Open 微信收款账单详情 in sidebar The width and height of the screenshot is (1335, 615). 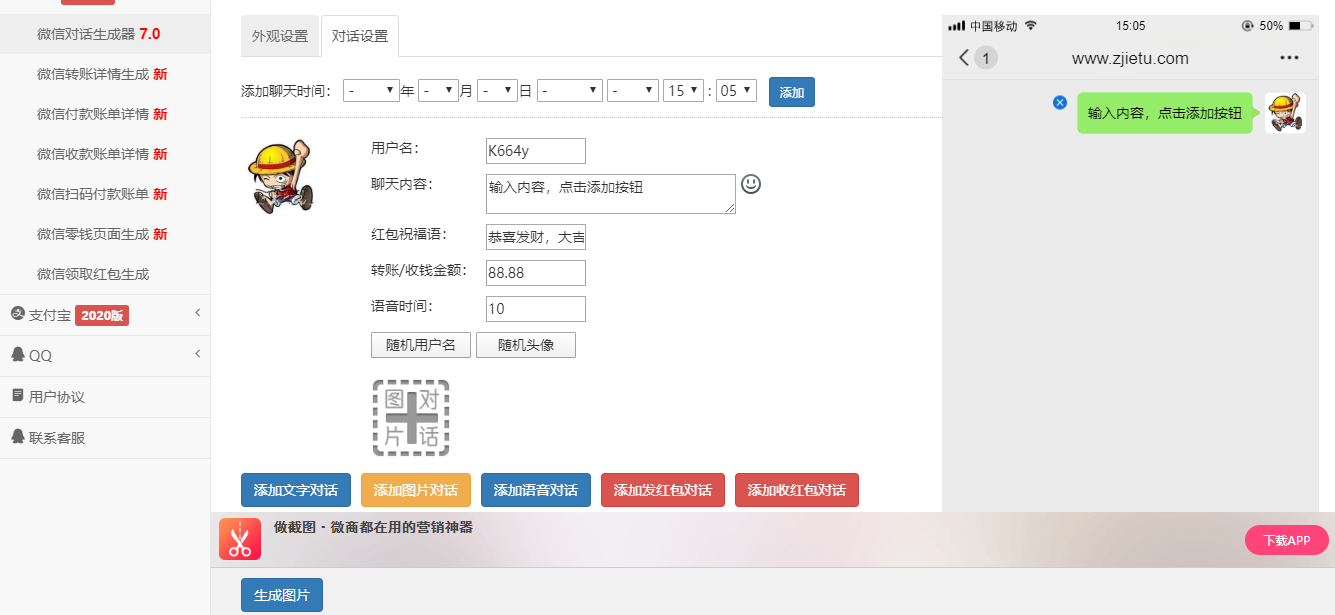click(105, 154)
